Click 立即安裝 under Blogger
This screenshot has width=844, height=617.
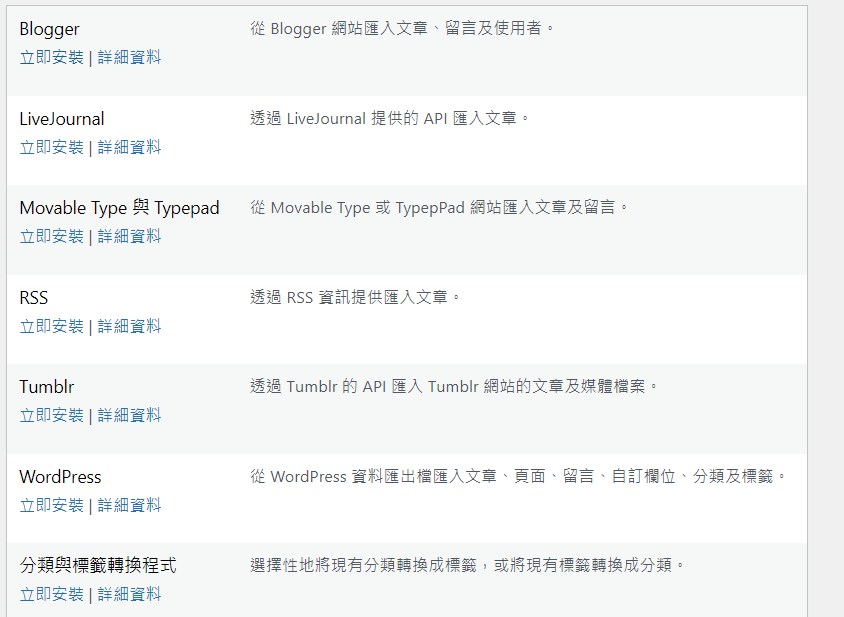[x=52, y=57]
